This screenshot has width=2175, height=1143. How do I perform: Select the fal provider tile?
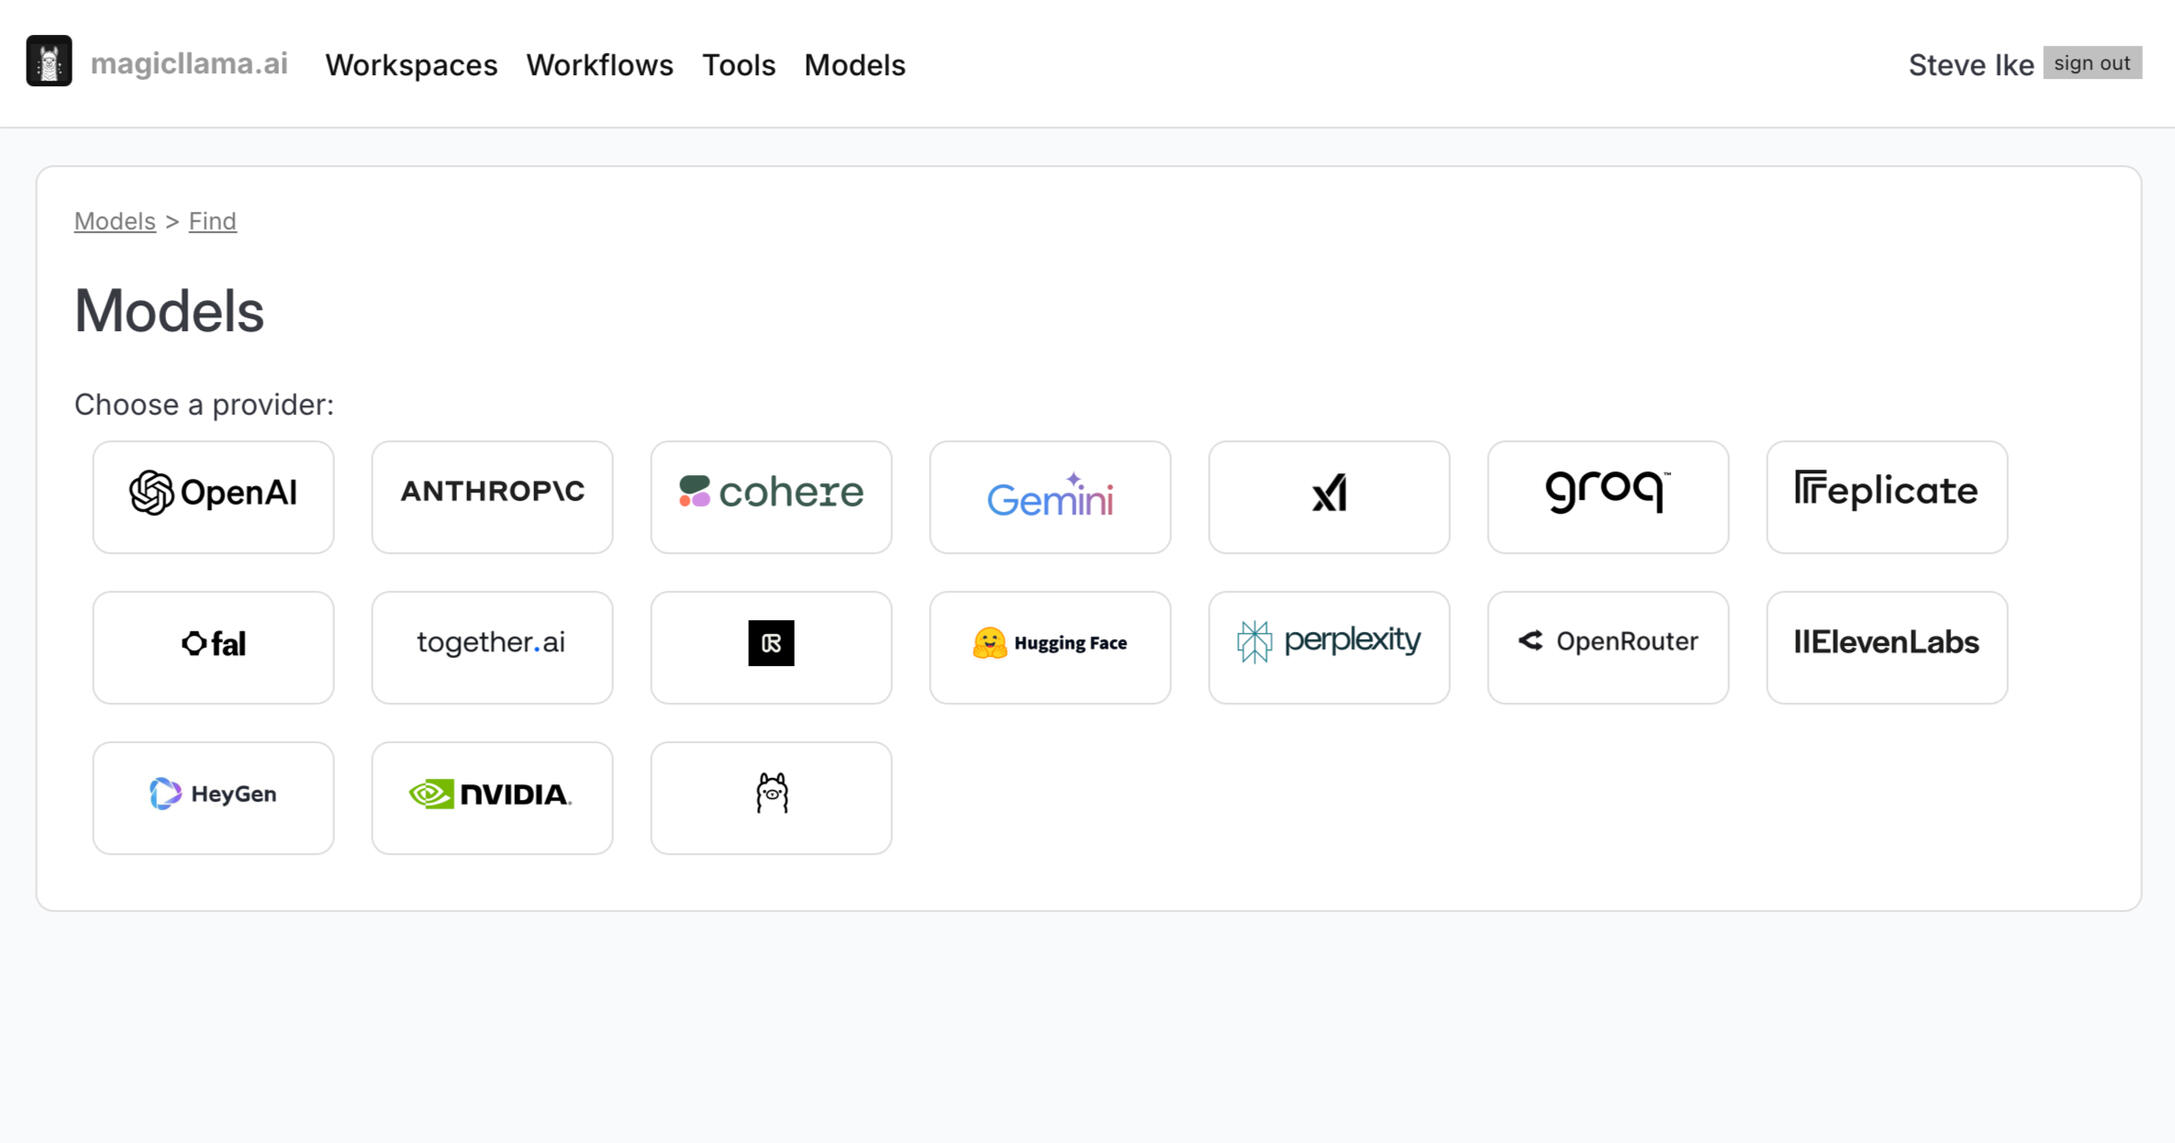pos(213,647)
